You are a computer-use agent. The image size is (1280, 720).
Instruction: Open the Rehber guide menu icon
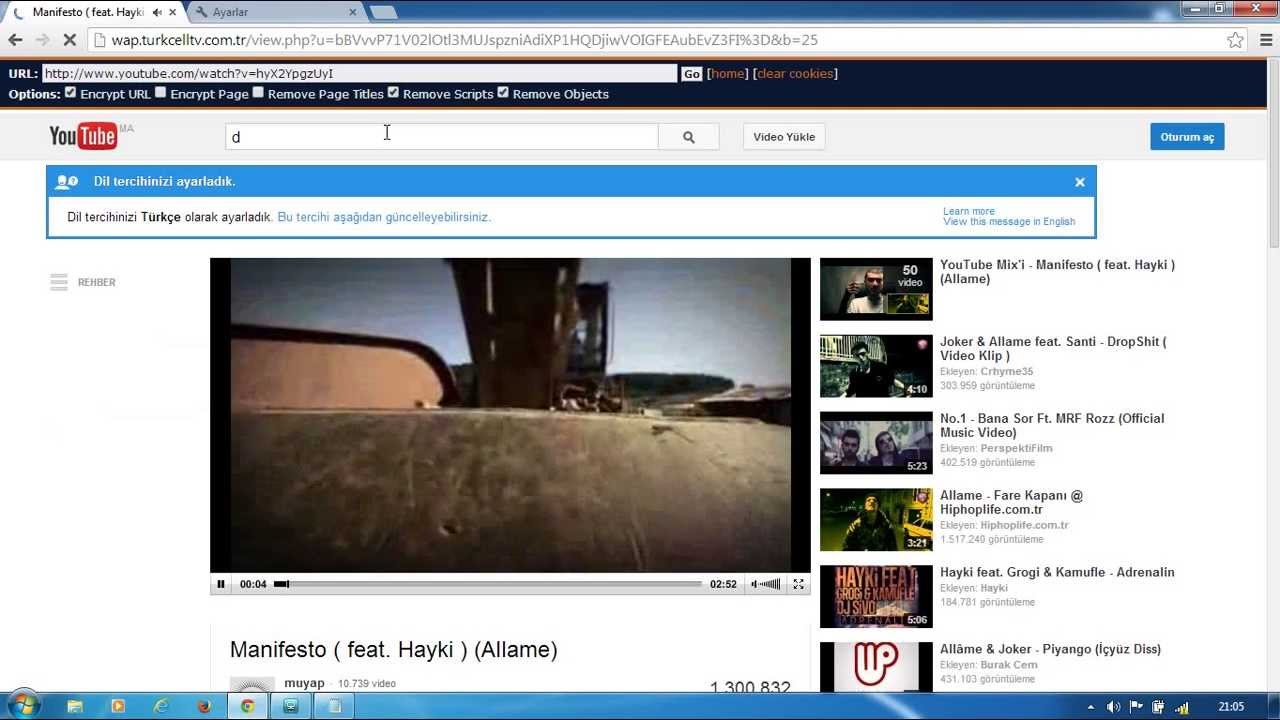click(x=59, y=282)
